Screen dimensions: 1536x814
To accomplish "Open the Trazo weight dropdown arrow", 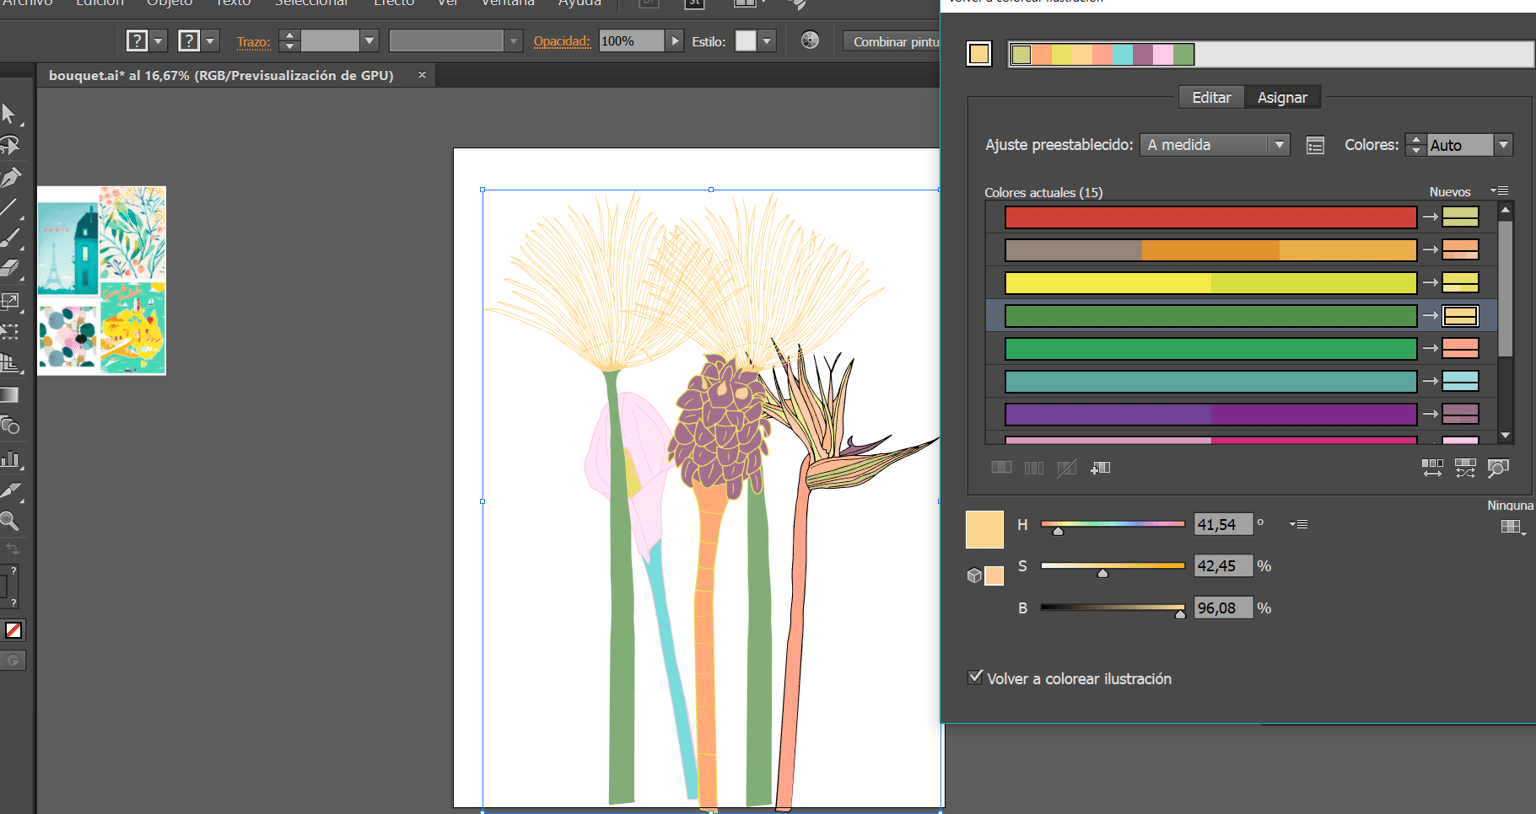I will coord(369,41).
